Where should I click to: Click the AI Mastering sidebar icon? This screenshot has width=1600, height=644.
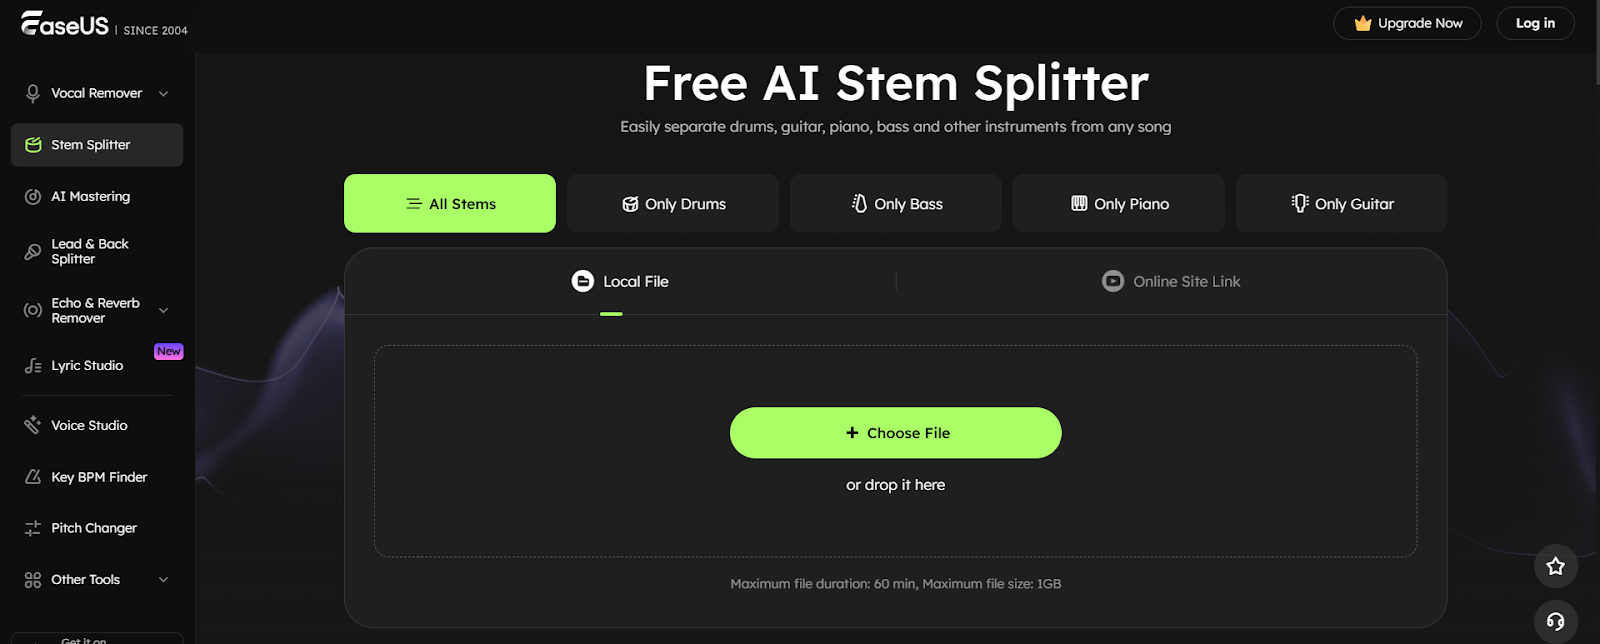click(33, 197)
